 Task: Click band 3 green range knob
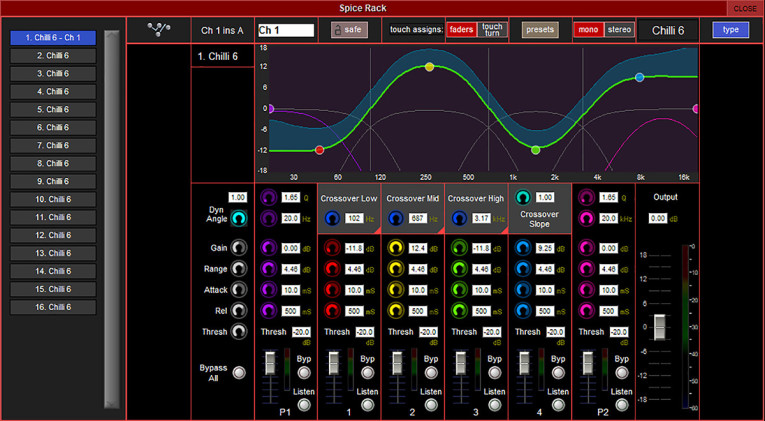coord(459,269)
